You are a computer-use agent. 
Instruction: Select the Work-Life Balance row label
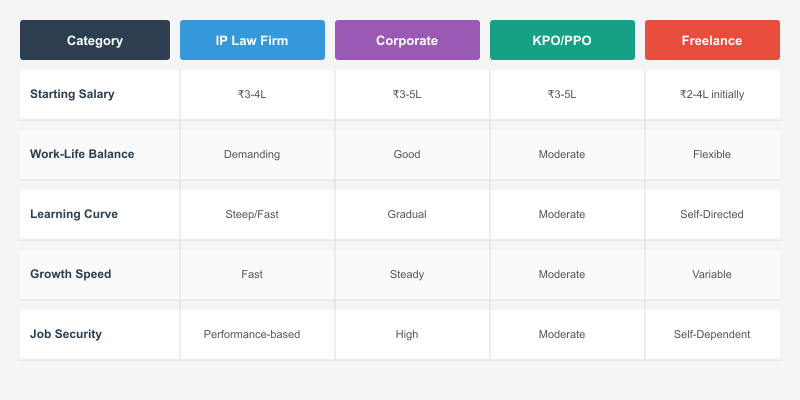82,155
